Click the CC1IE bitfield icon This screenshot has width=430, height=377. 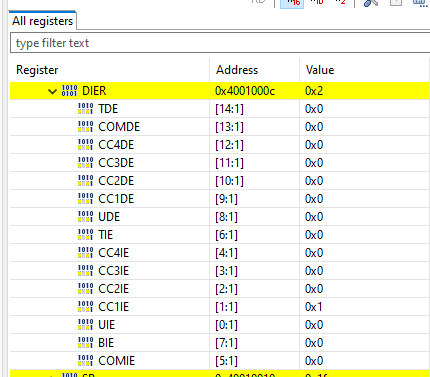pyautogui.click(x=85, y=307)
